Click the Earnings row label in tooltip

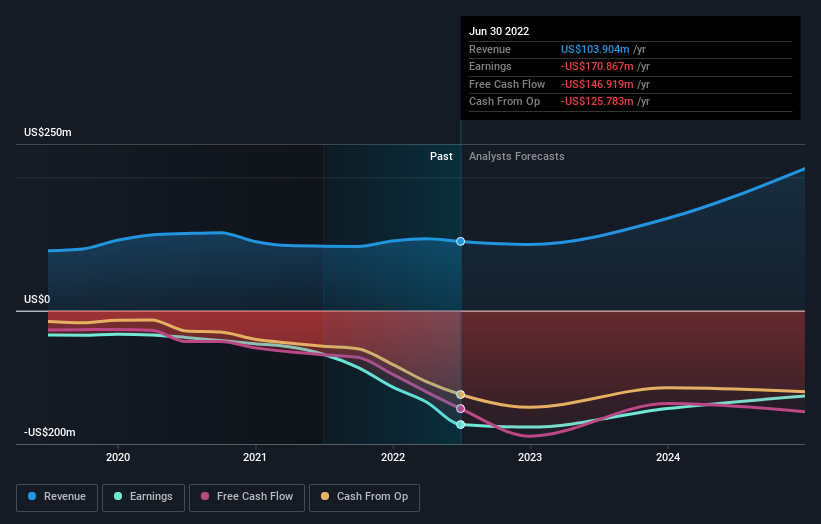(490, 66)
